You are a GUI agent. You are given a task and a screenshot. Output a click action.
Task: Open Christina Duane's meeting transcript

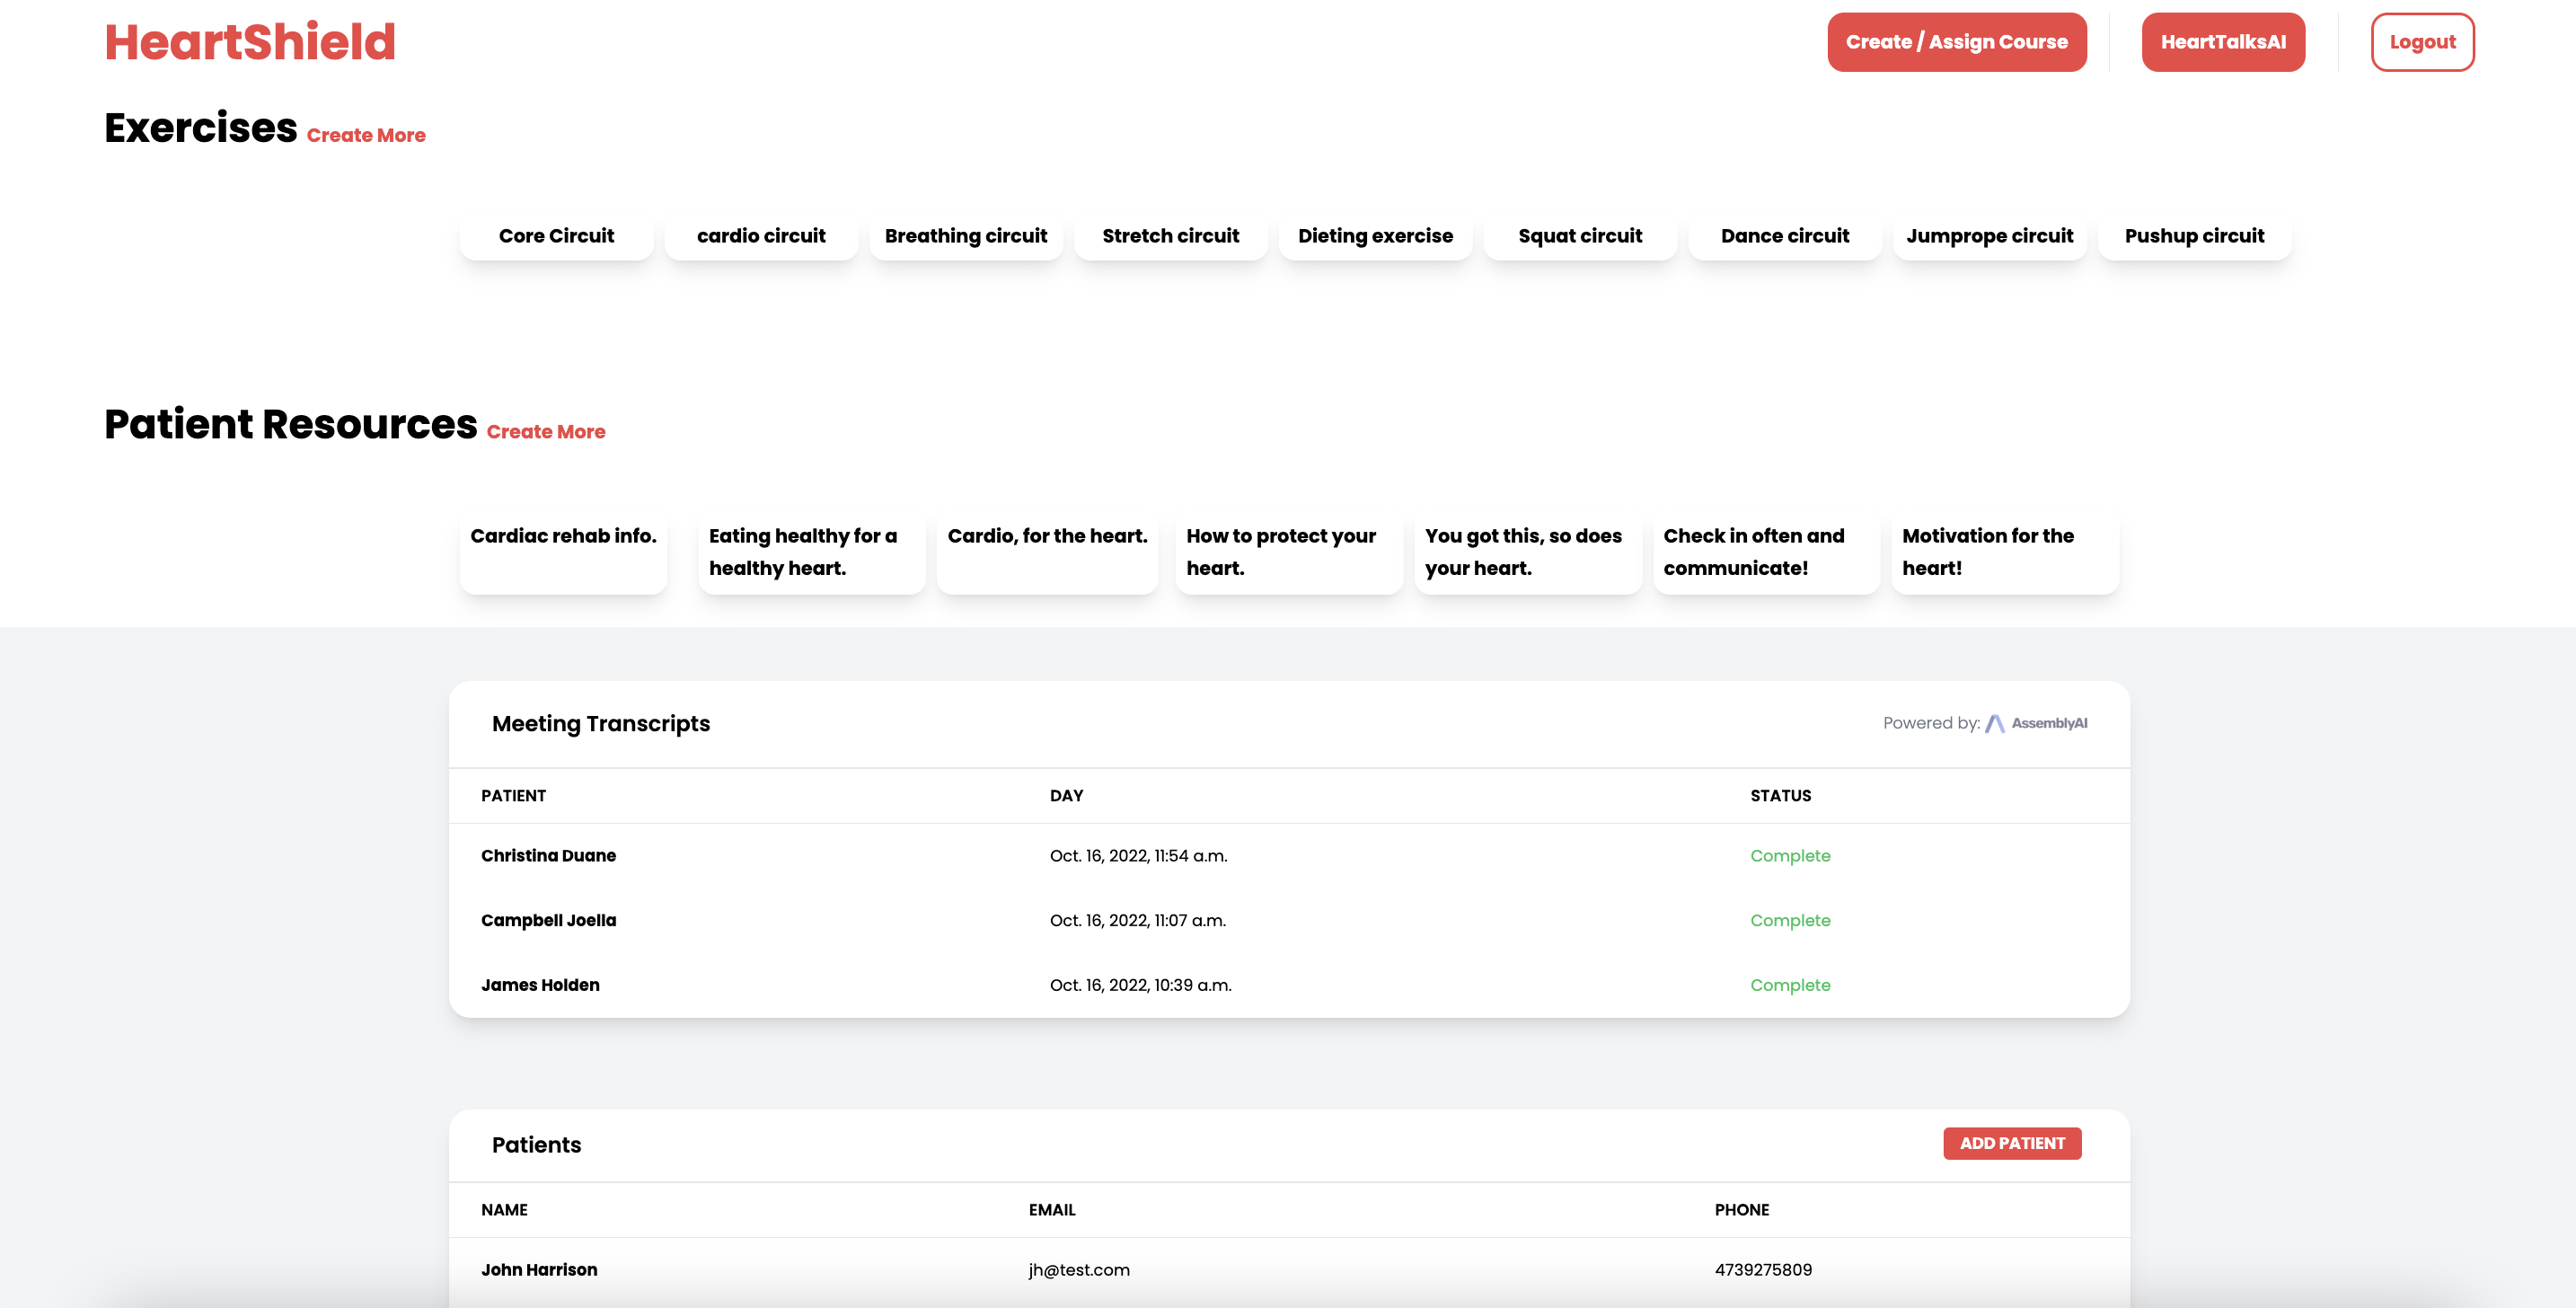pos(548,856)
